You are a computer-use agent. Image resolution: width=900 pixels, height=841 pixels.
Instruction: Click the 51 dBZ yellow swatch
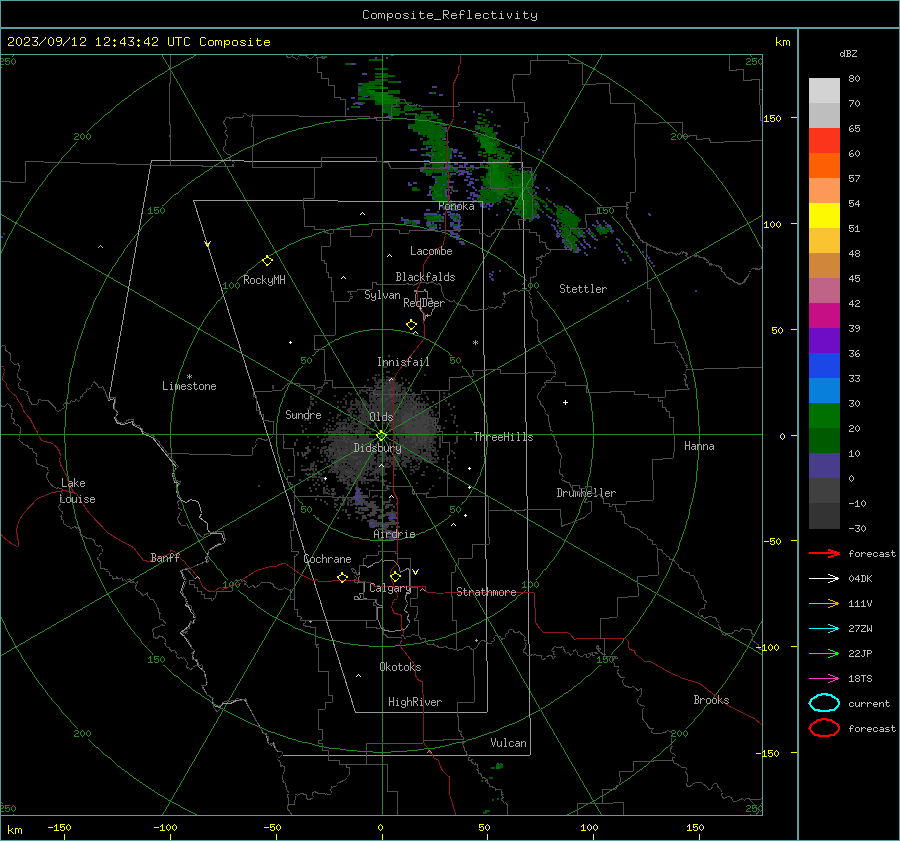pyautogui.click(x=824, y=215)
